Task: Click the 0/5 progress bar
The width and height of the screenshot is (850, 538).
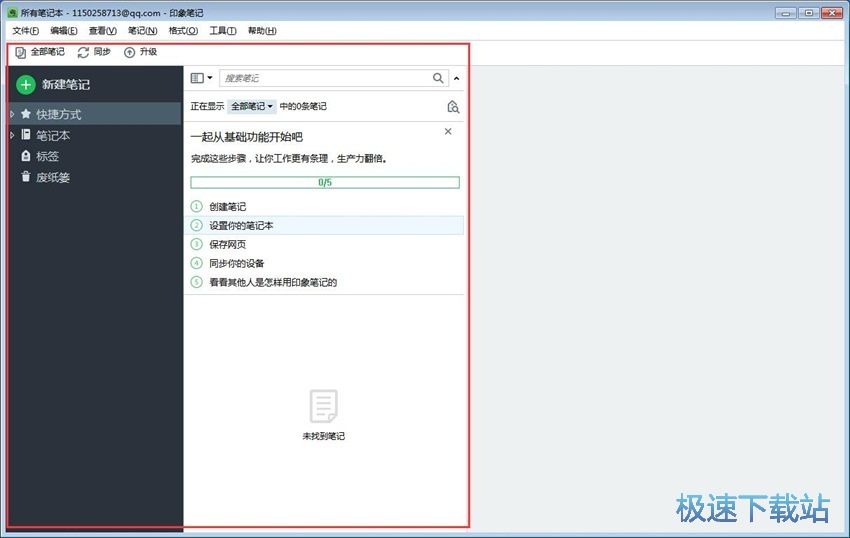Action: 325,182
